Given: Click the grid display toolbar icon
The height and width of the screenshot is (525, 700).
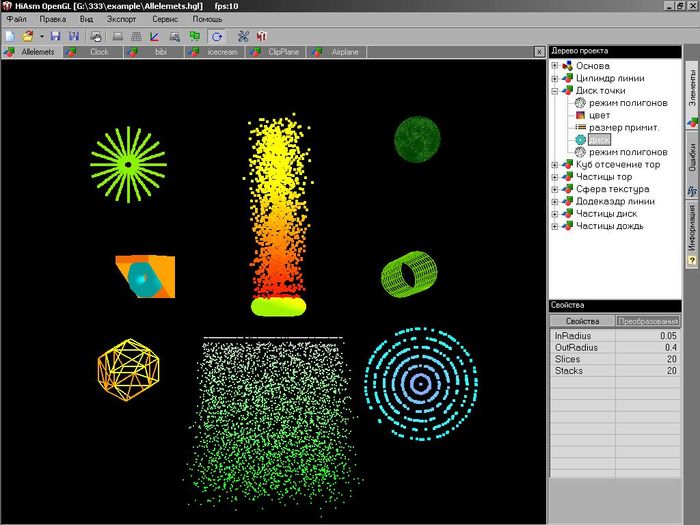Looking at the screenshot, I should 136,37.
